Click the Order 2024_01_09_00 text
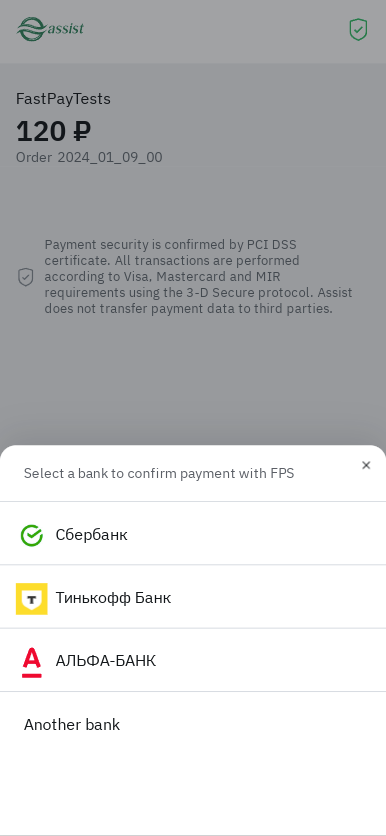386x836 pixels. pos(89,157)
